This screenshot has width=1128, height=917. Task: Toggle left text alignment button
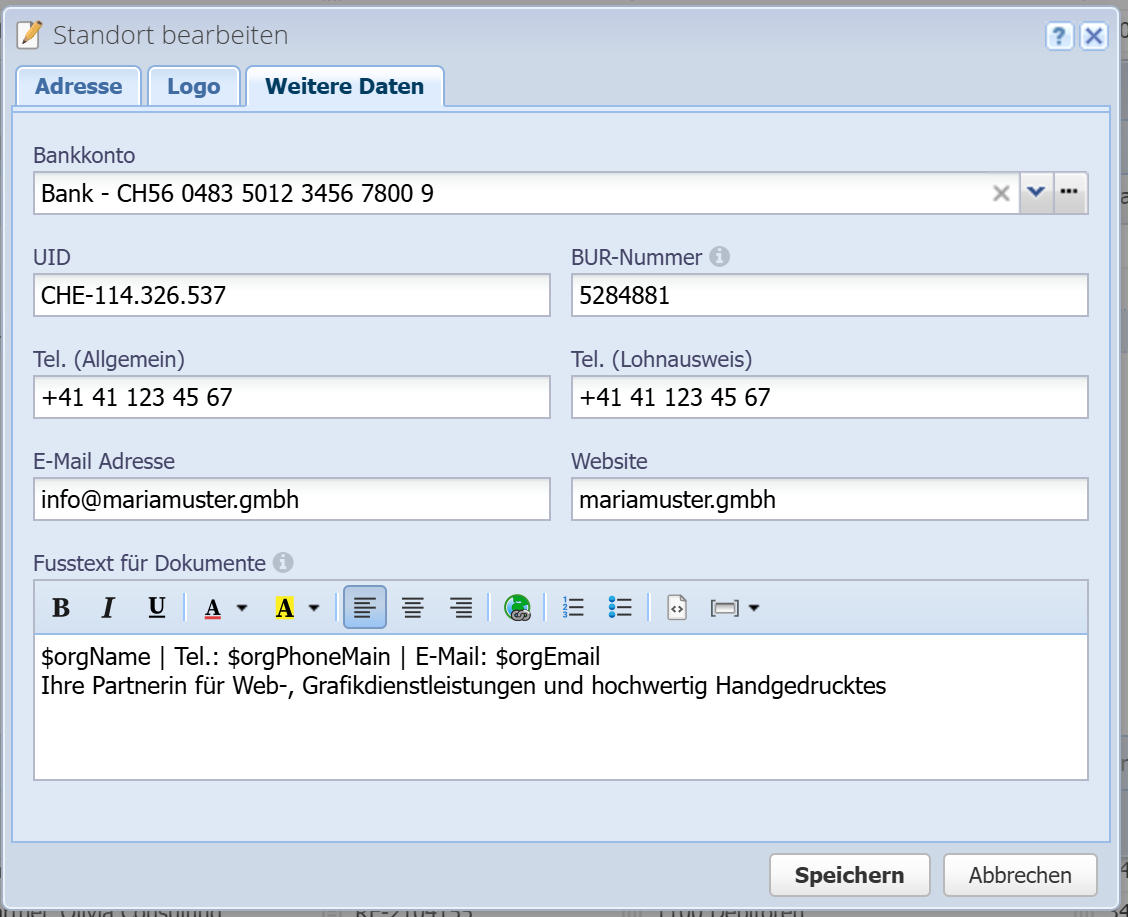click(x=365, y=607)
